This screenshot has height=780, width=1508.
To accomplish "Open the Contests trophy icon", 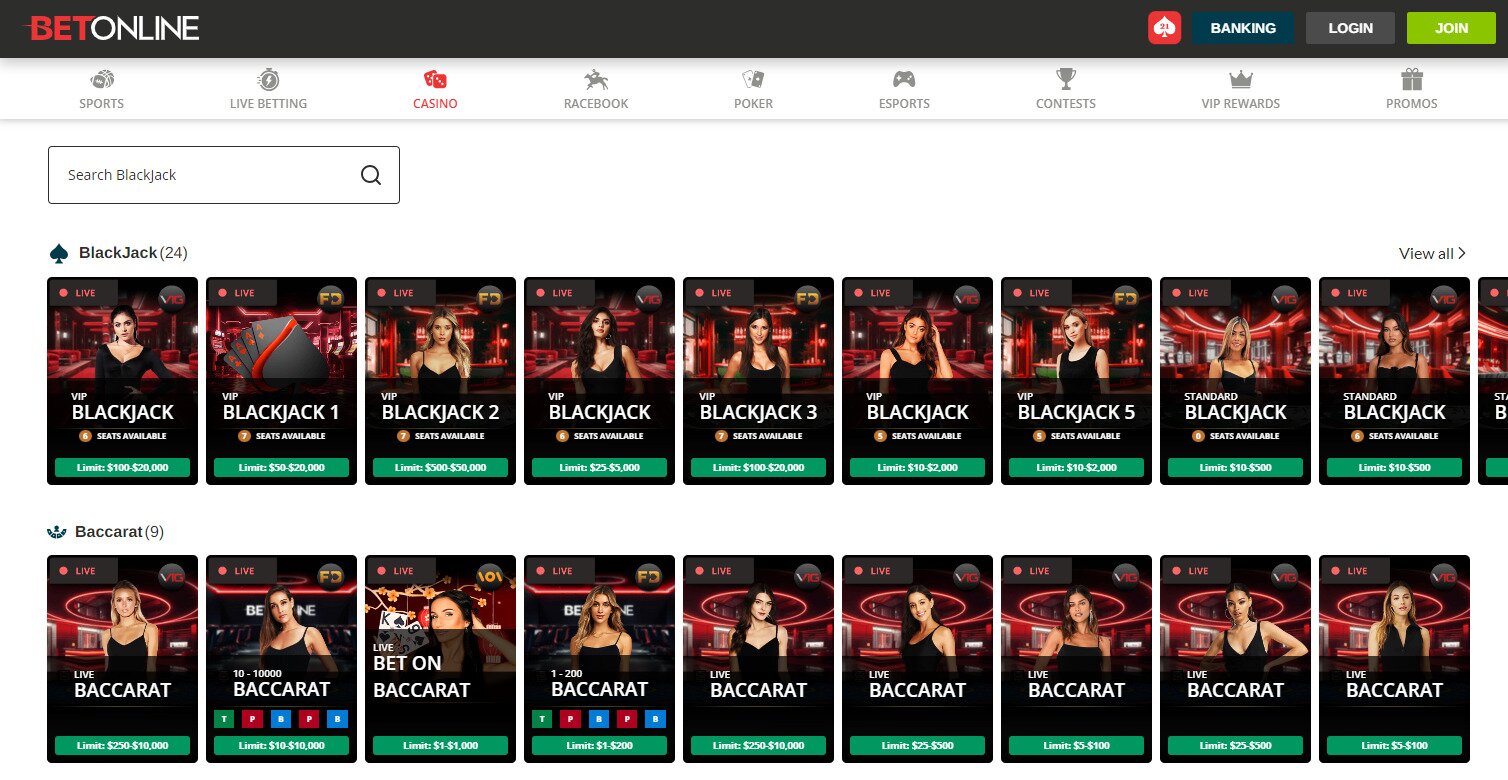I will [x=1066, y=80].
